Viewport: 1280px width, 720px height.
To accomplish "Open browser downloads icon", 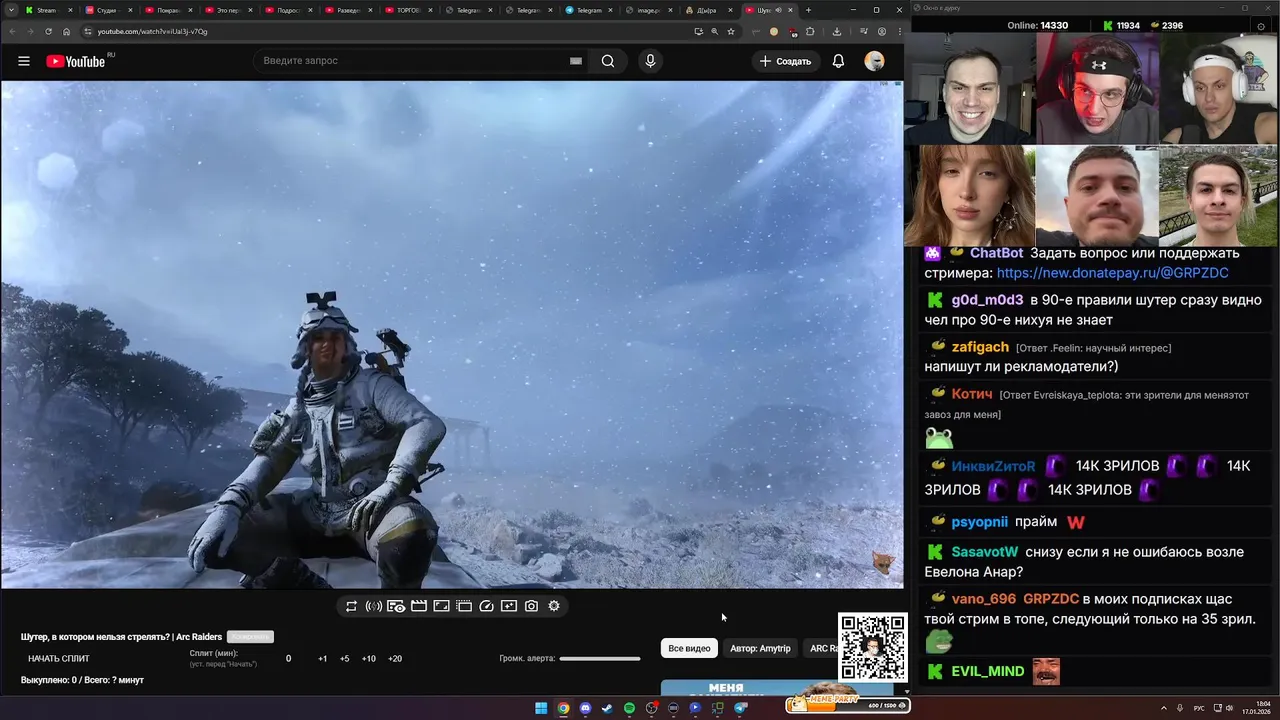I will click(837, 31).
